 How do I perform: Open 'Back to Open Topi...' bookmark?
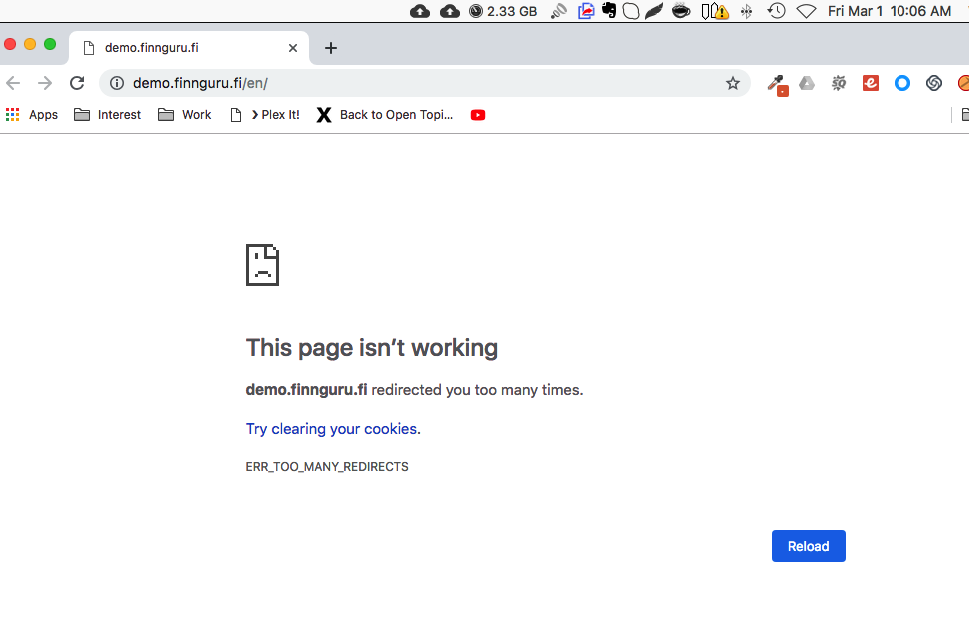[x=385, y=115]
